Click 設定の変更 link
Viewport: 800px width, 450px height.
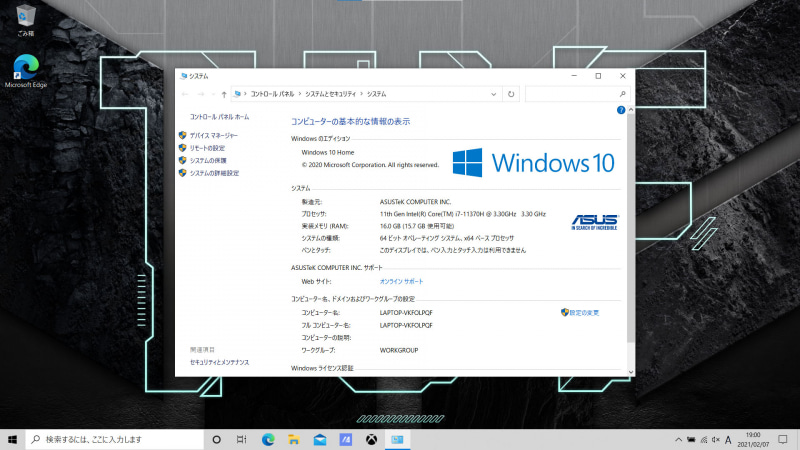(x=584, y=313)
